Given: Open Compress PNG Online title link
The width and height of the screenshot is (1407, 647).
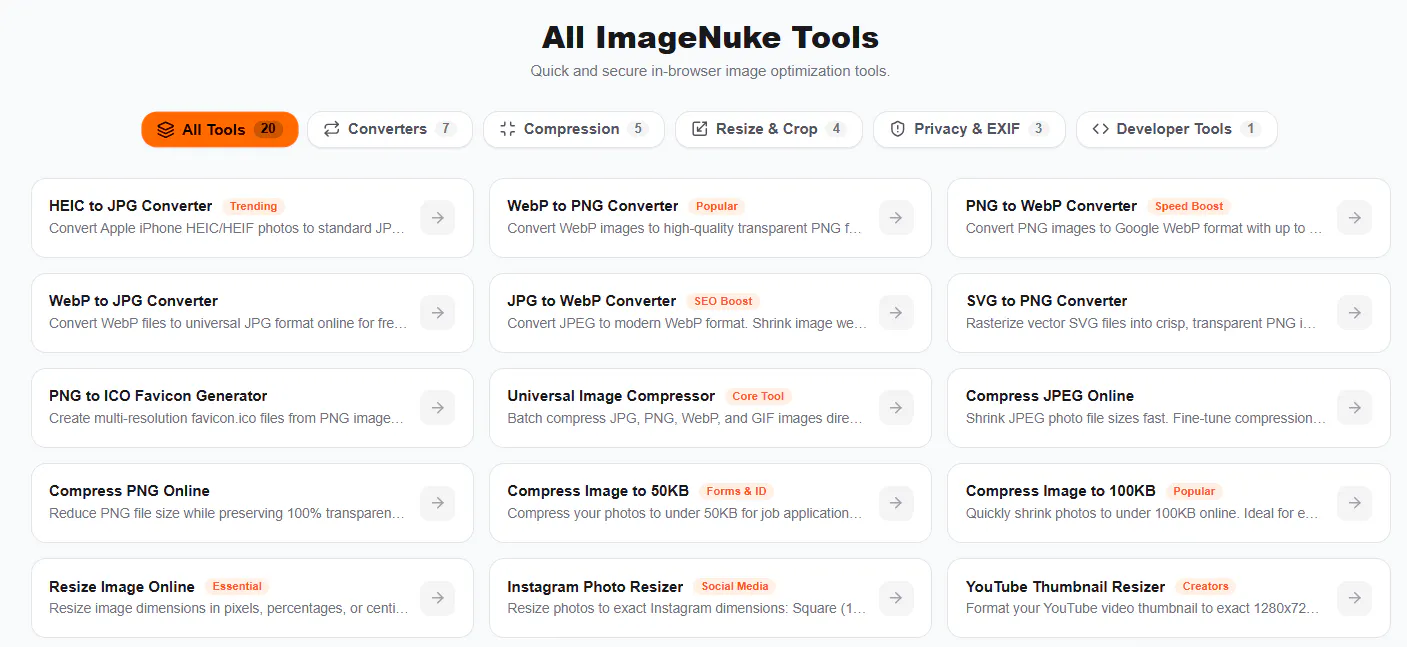Looking at the screenshot, I should (x=129, y=491).
